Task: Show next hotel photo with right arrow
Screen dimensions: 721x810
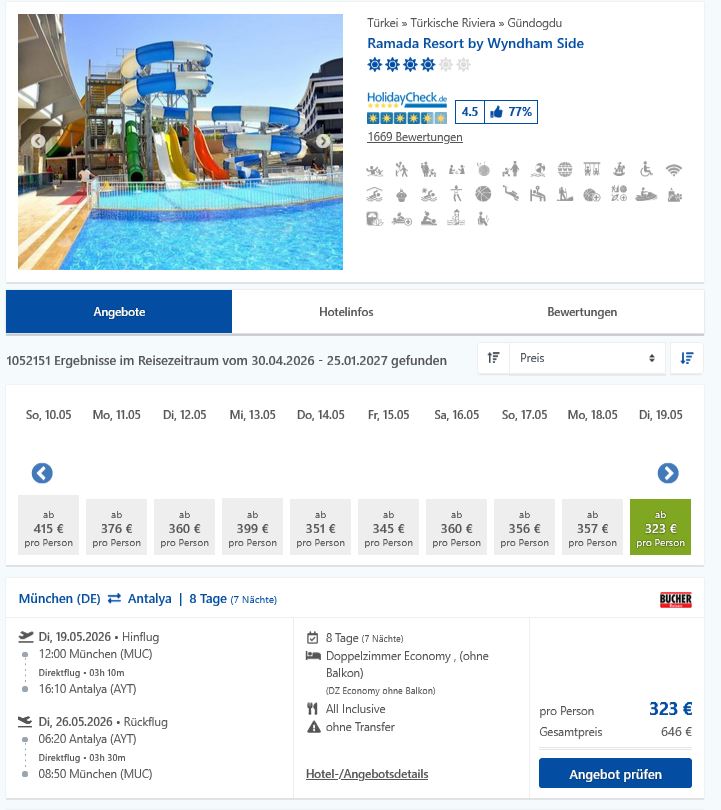Action: click(x=323, y=141)
